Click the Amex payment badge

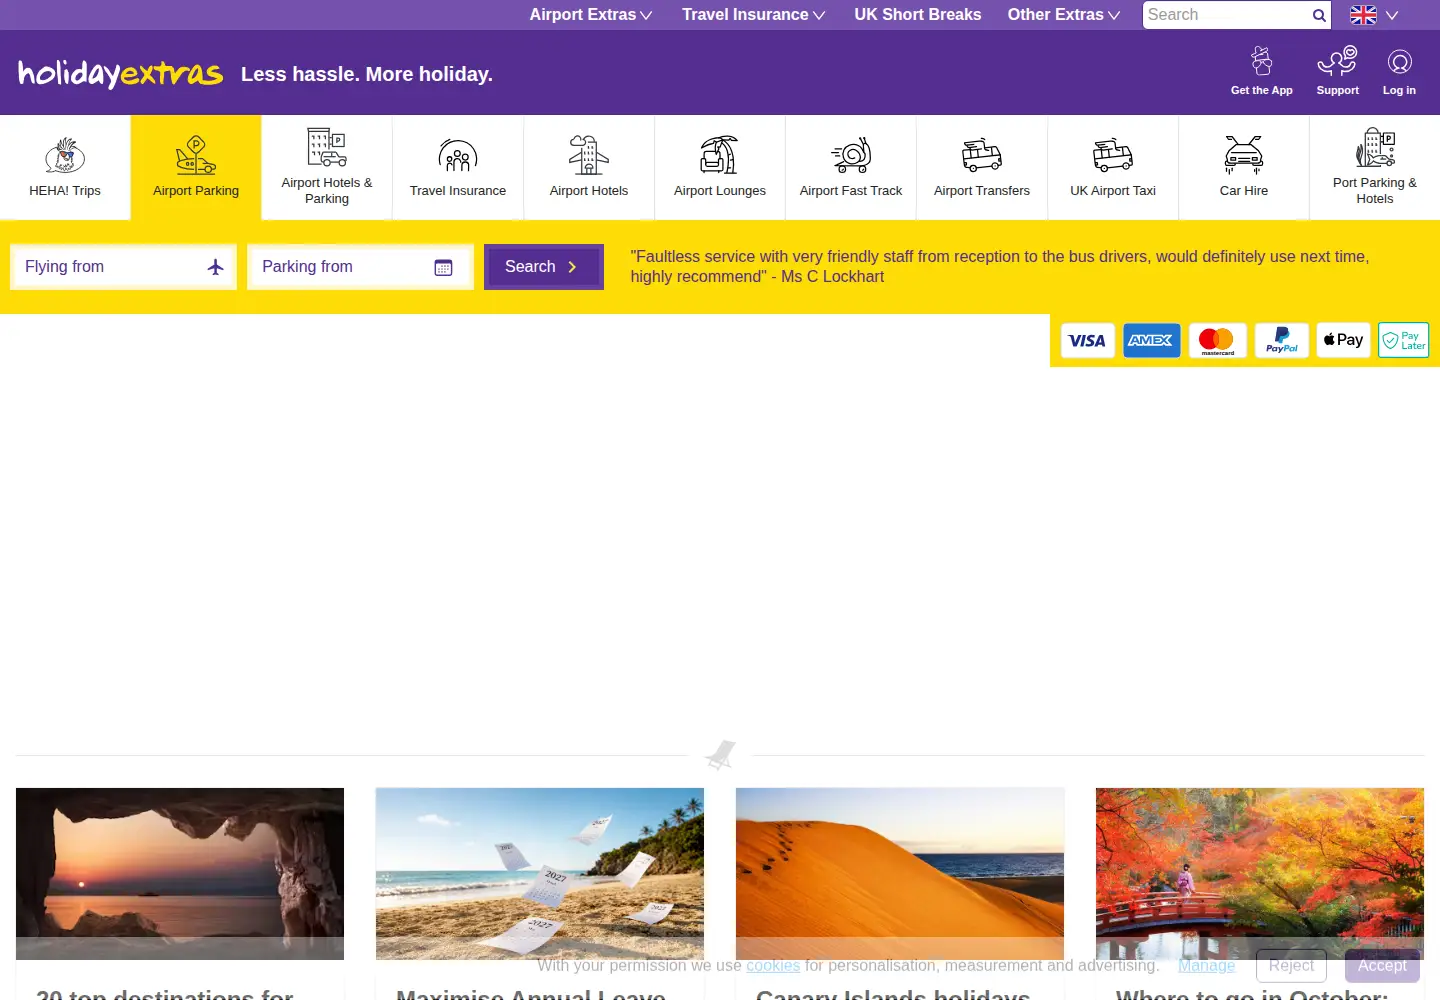coord(1151,340)
